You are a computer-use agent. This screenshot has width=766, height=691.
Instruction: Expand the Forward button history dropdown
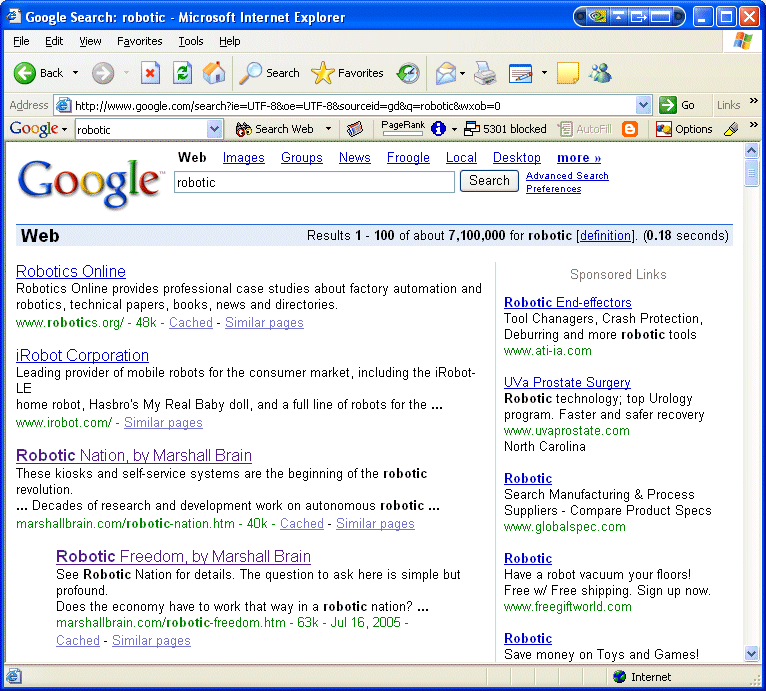[x=127, y=73]
